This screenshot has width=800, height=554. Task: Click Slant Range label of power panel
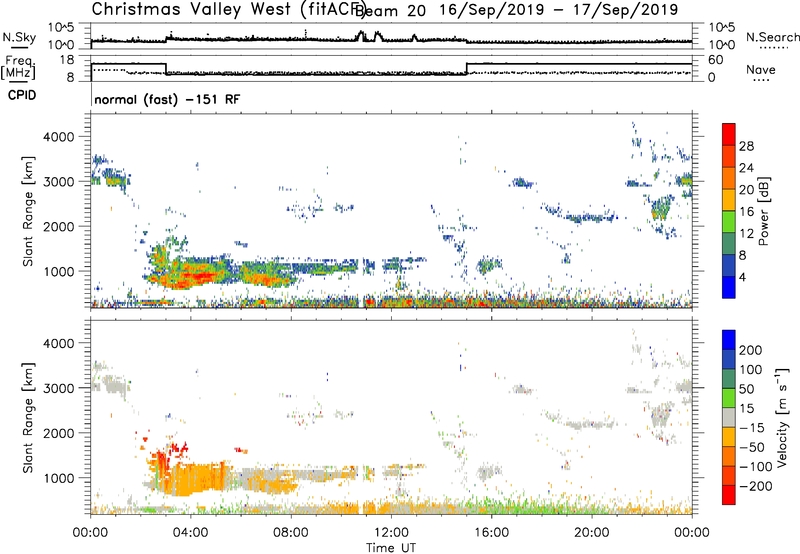click(x=28, y=211)
